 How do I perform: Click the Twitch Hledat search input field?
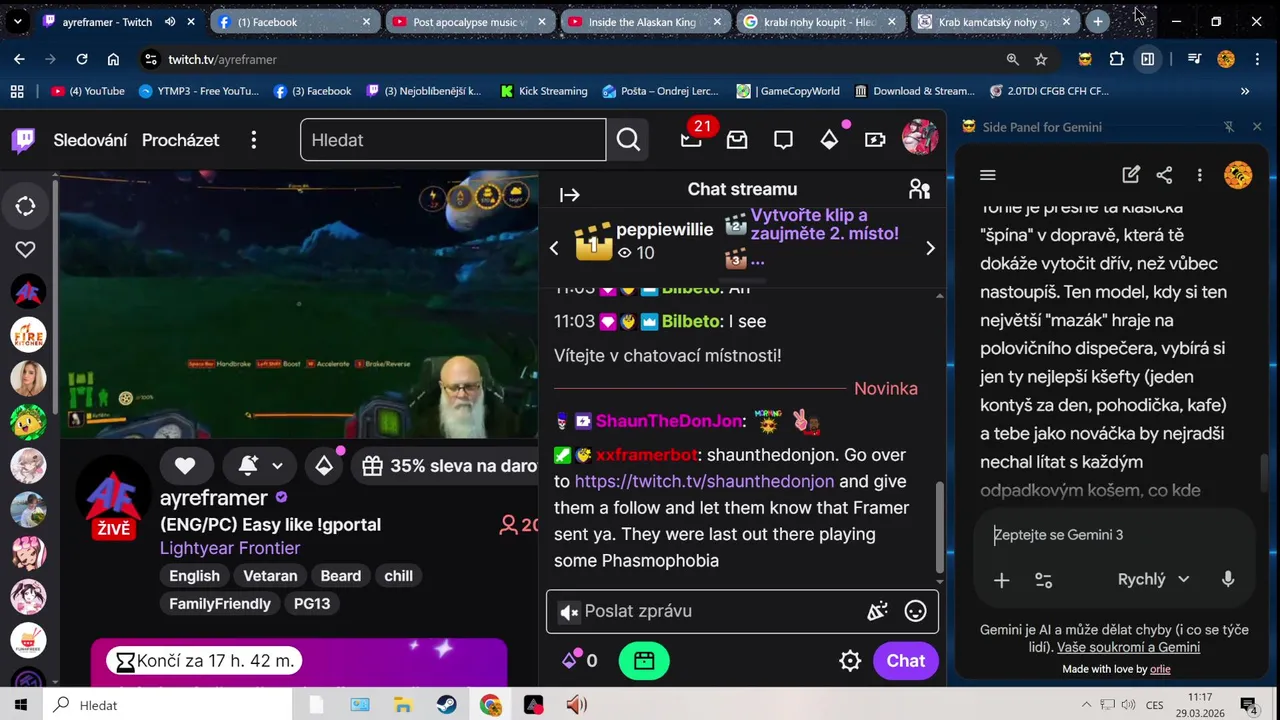(453, 140)
